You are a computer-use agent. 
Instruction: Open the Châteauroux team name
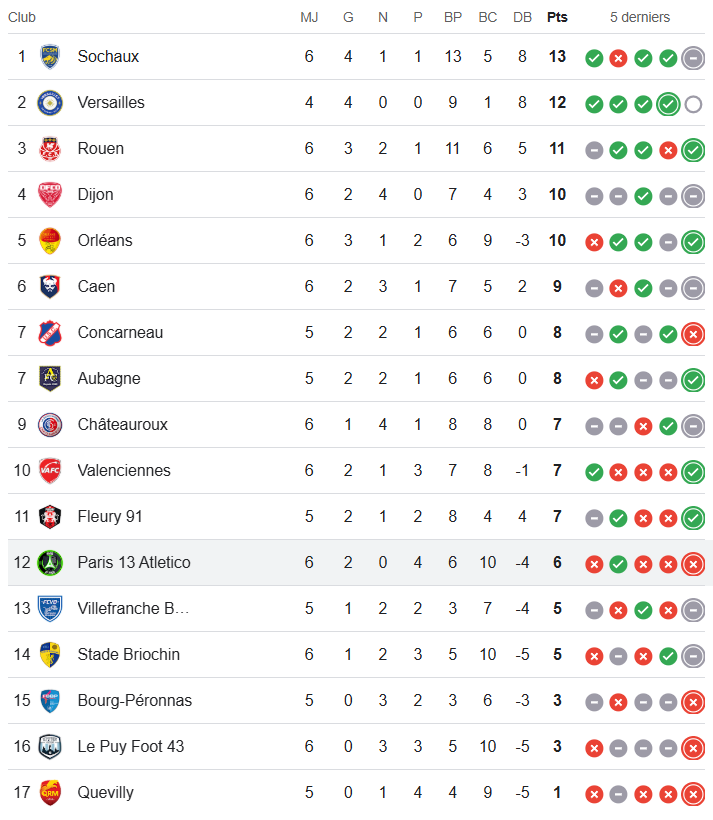[122, 425]
